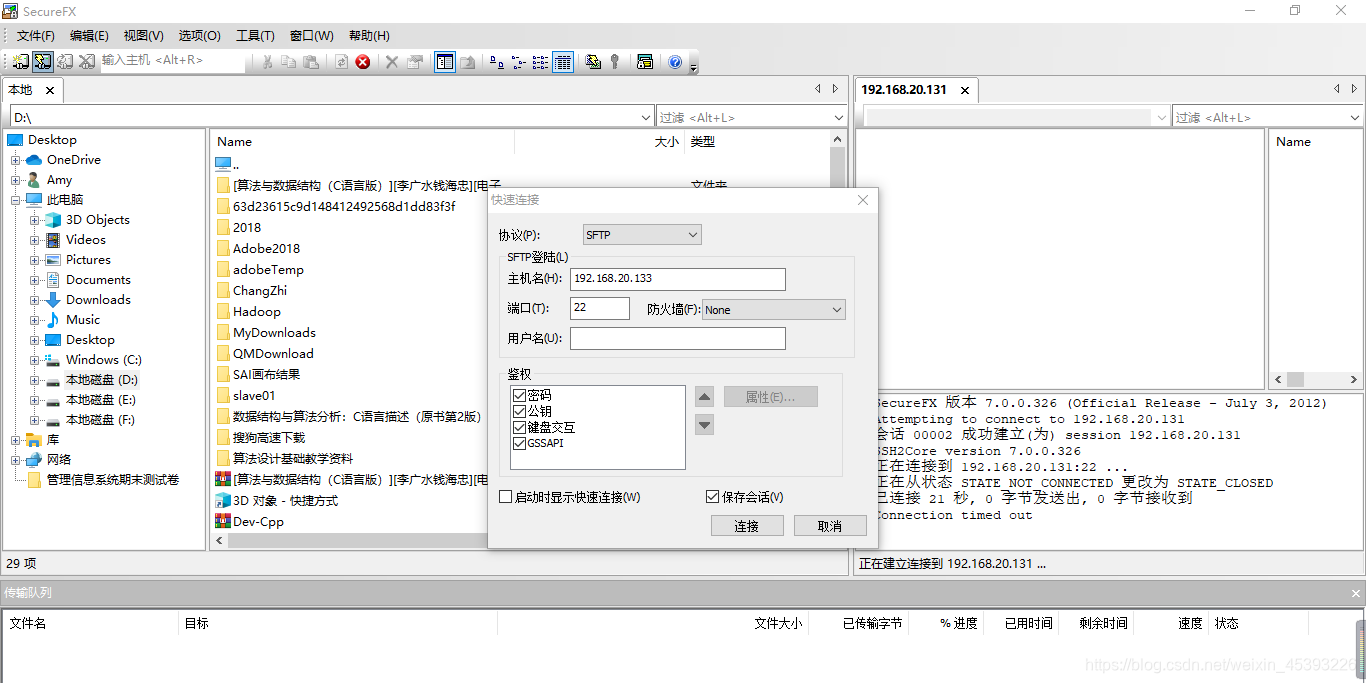Select 本地磁盘 (E:) in tree
This screenshot has height=683, width=1366.
point(100,400)
